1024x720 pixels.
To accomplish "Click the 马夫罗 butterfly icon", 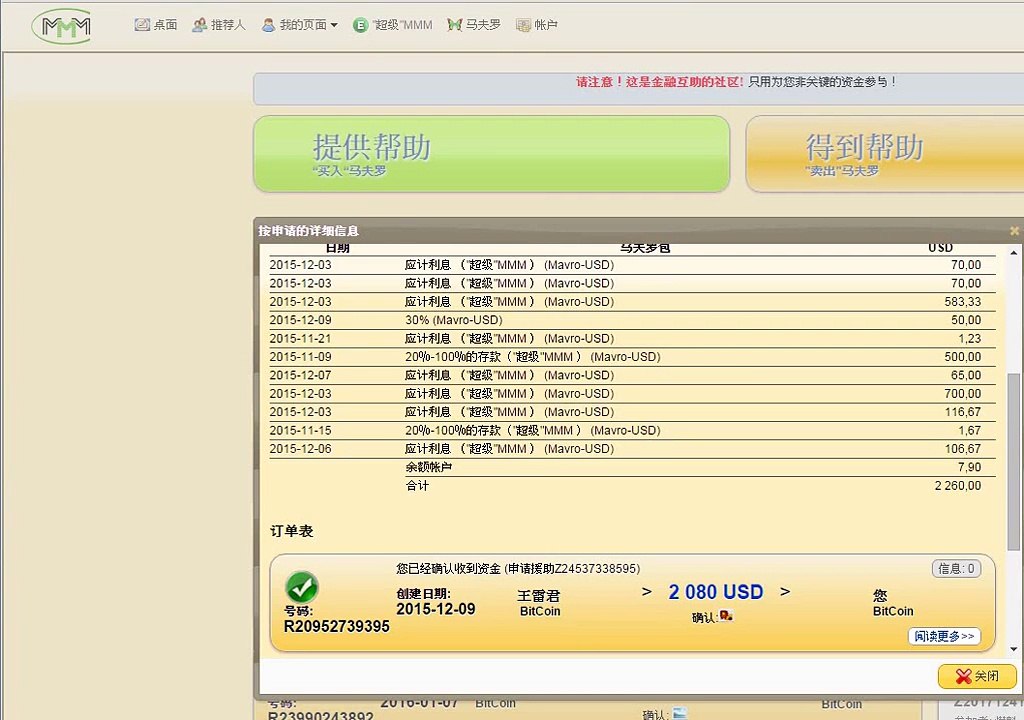I will point(455,25).
